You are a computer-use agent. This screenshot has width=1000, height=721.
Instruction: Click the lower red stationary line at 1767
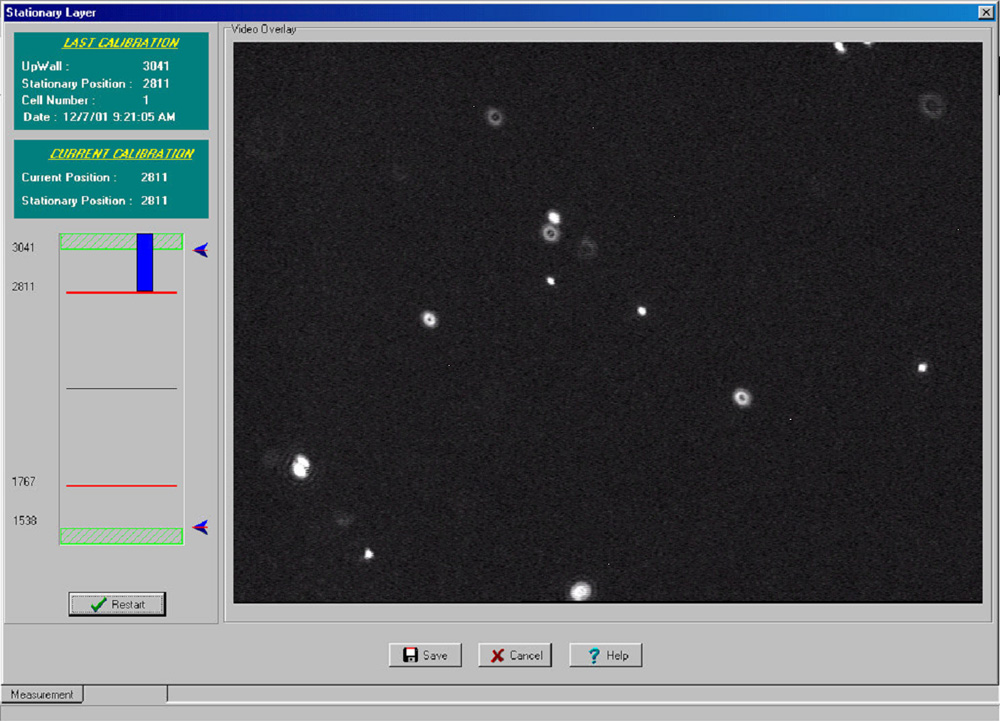(121, 486)
